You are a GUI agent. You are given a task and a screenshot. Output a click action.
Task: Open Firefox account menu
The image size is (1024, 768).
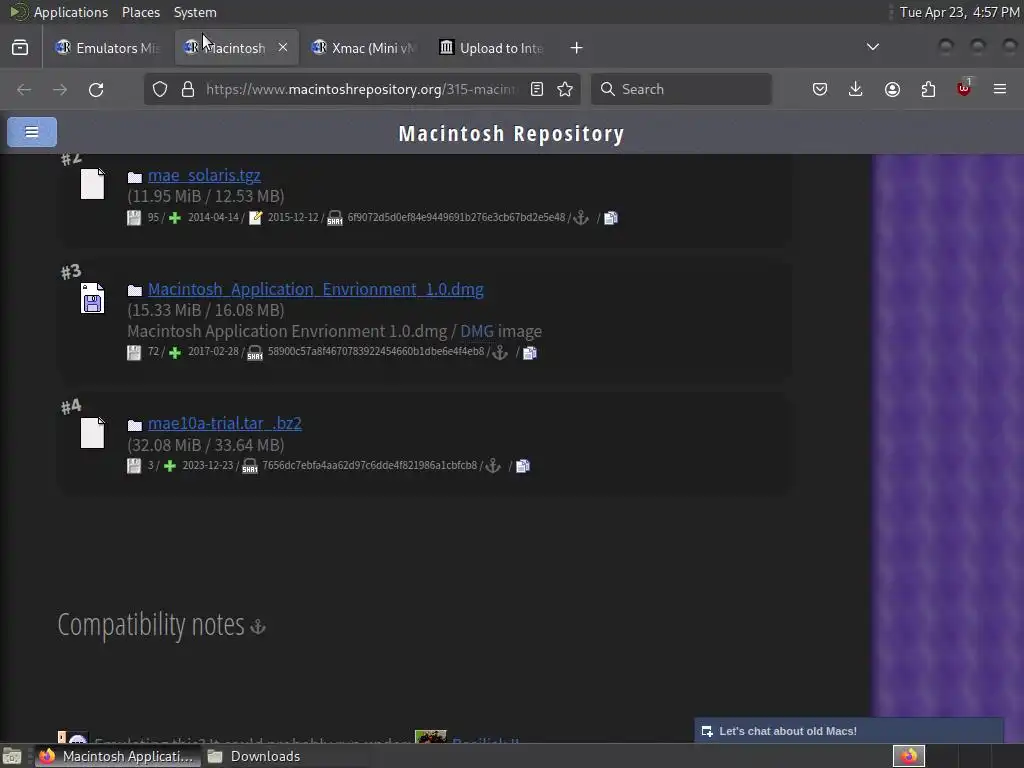pyautogui.click(x=892, y=89)
